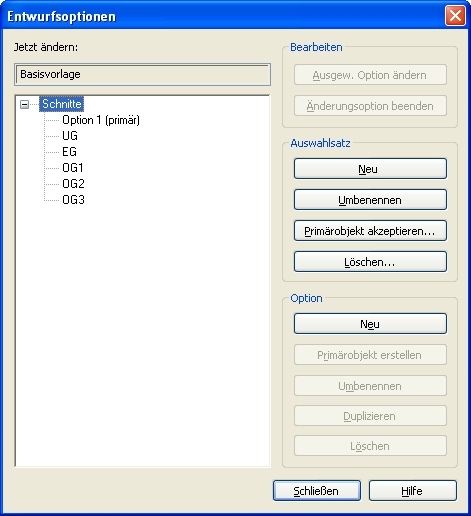Rename option set via Umbenennen

pos(370,200)
